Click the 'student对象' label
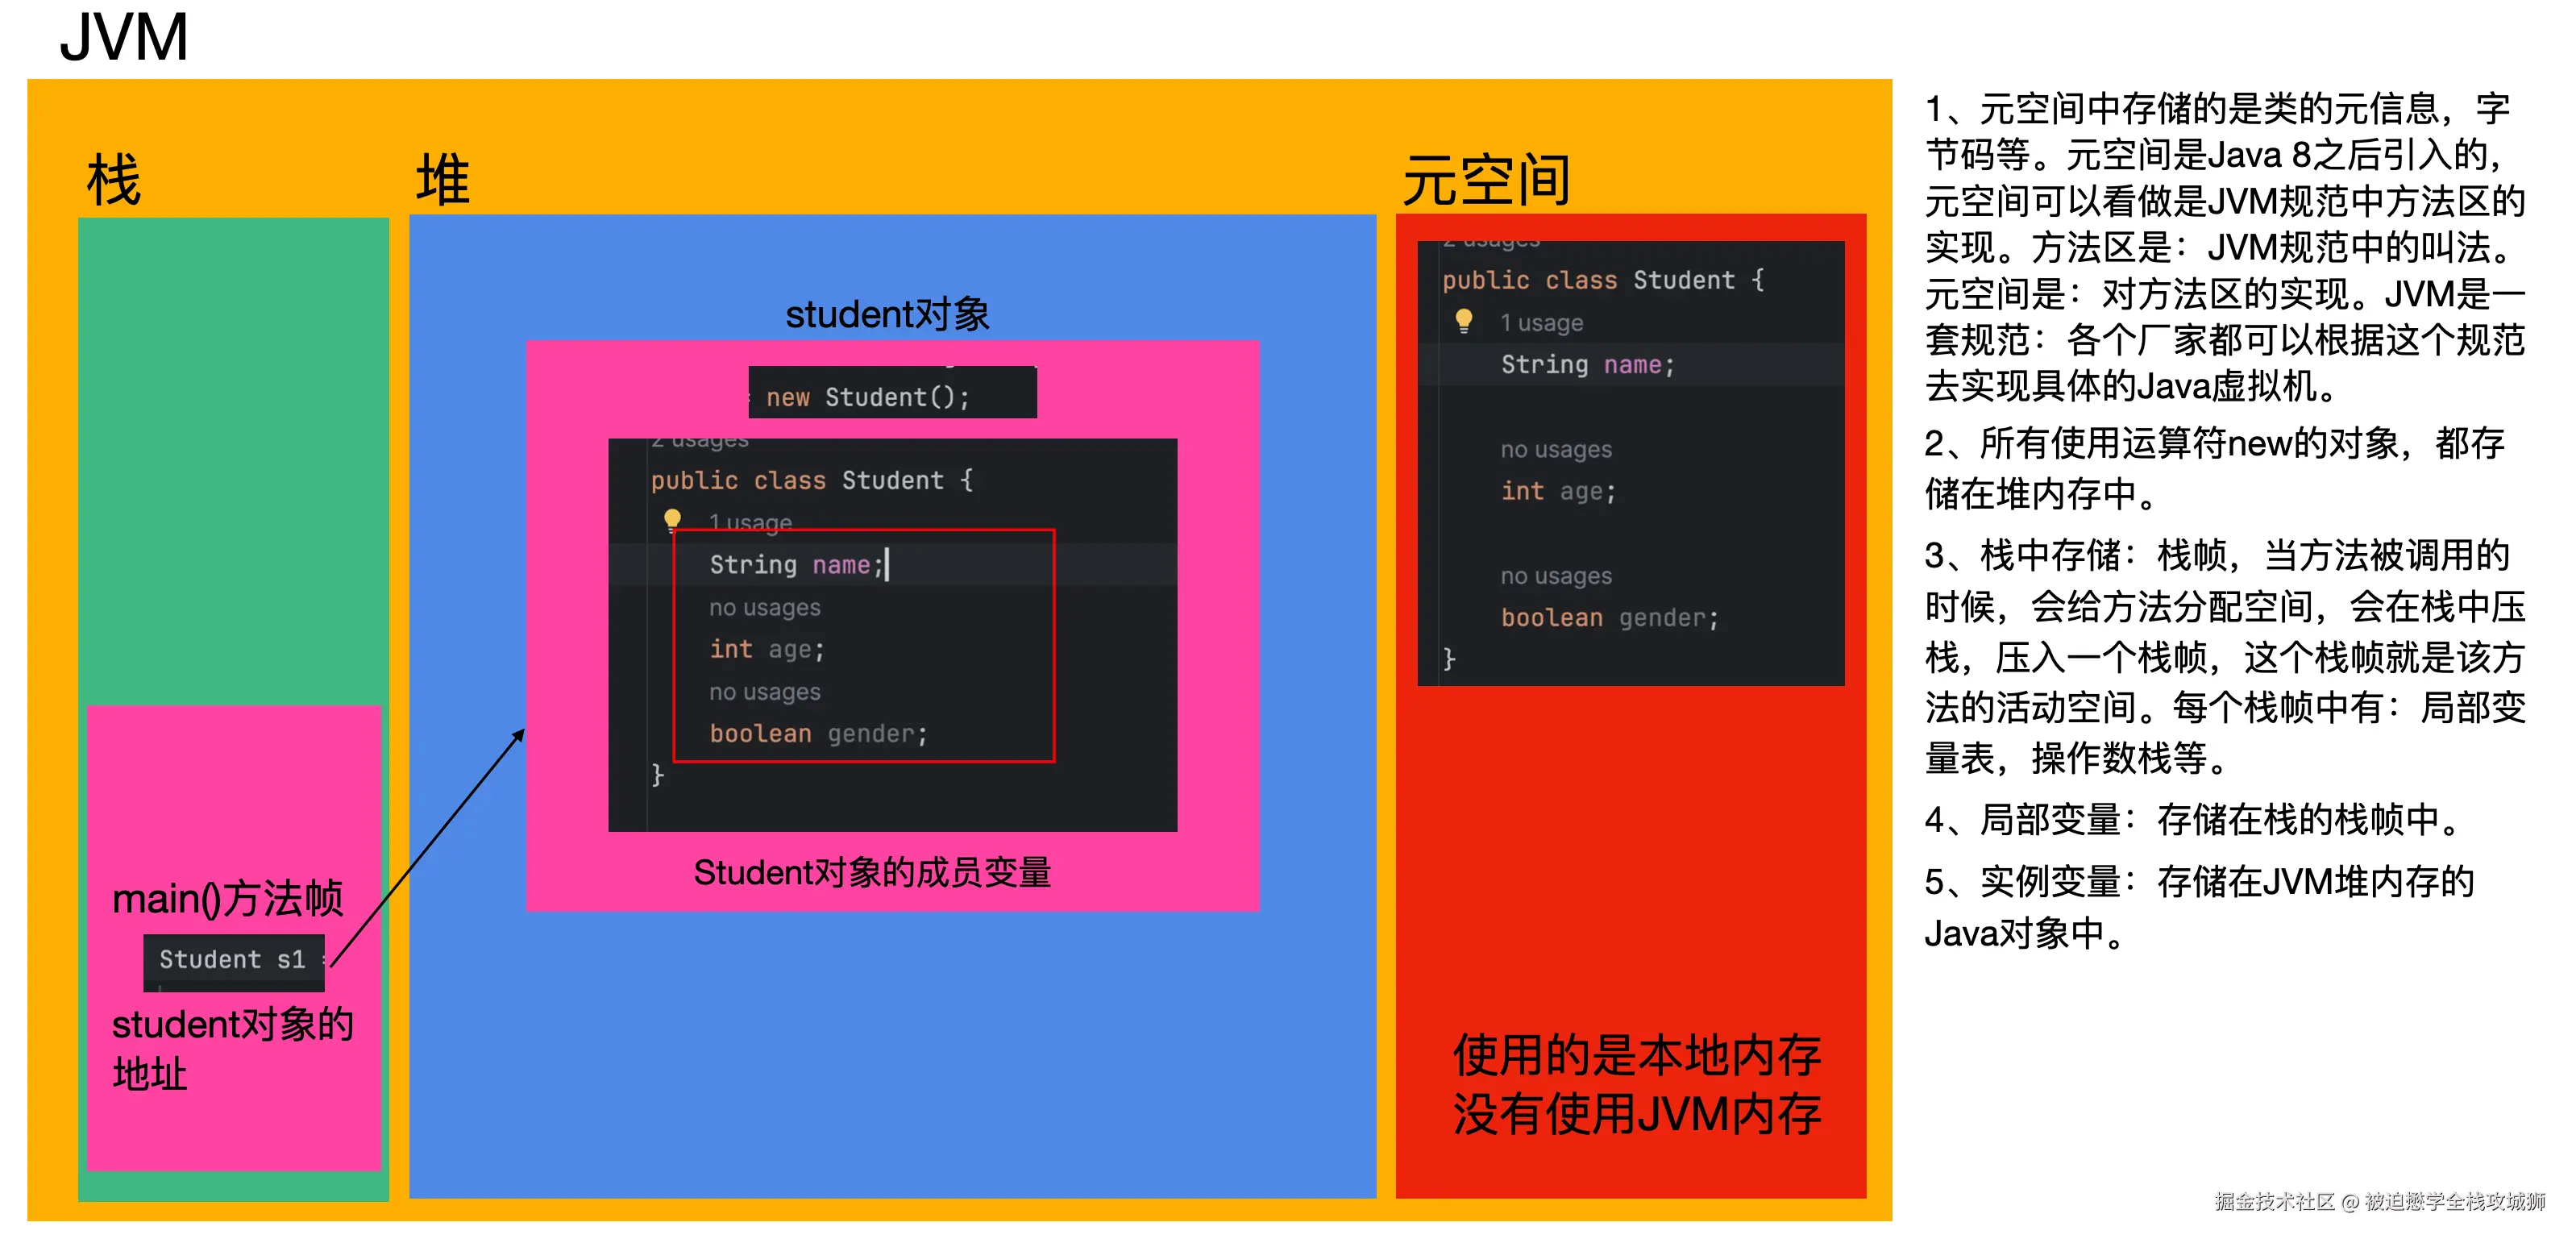Screen dimensions: 2576x1243 [x=887, y=314]
